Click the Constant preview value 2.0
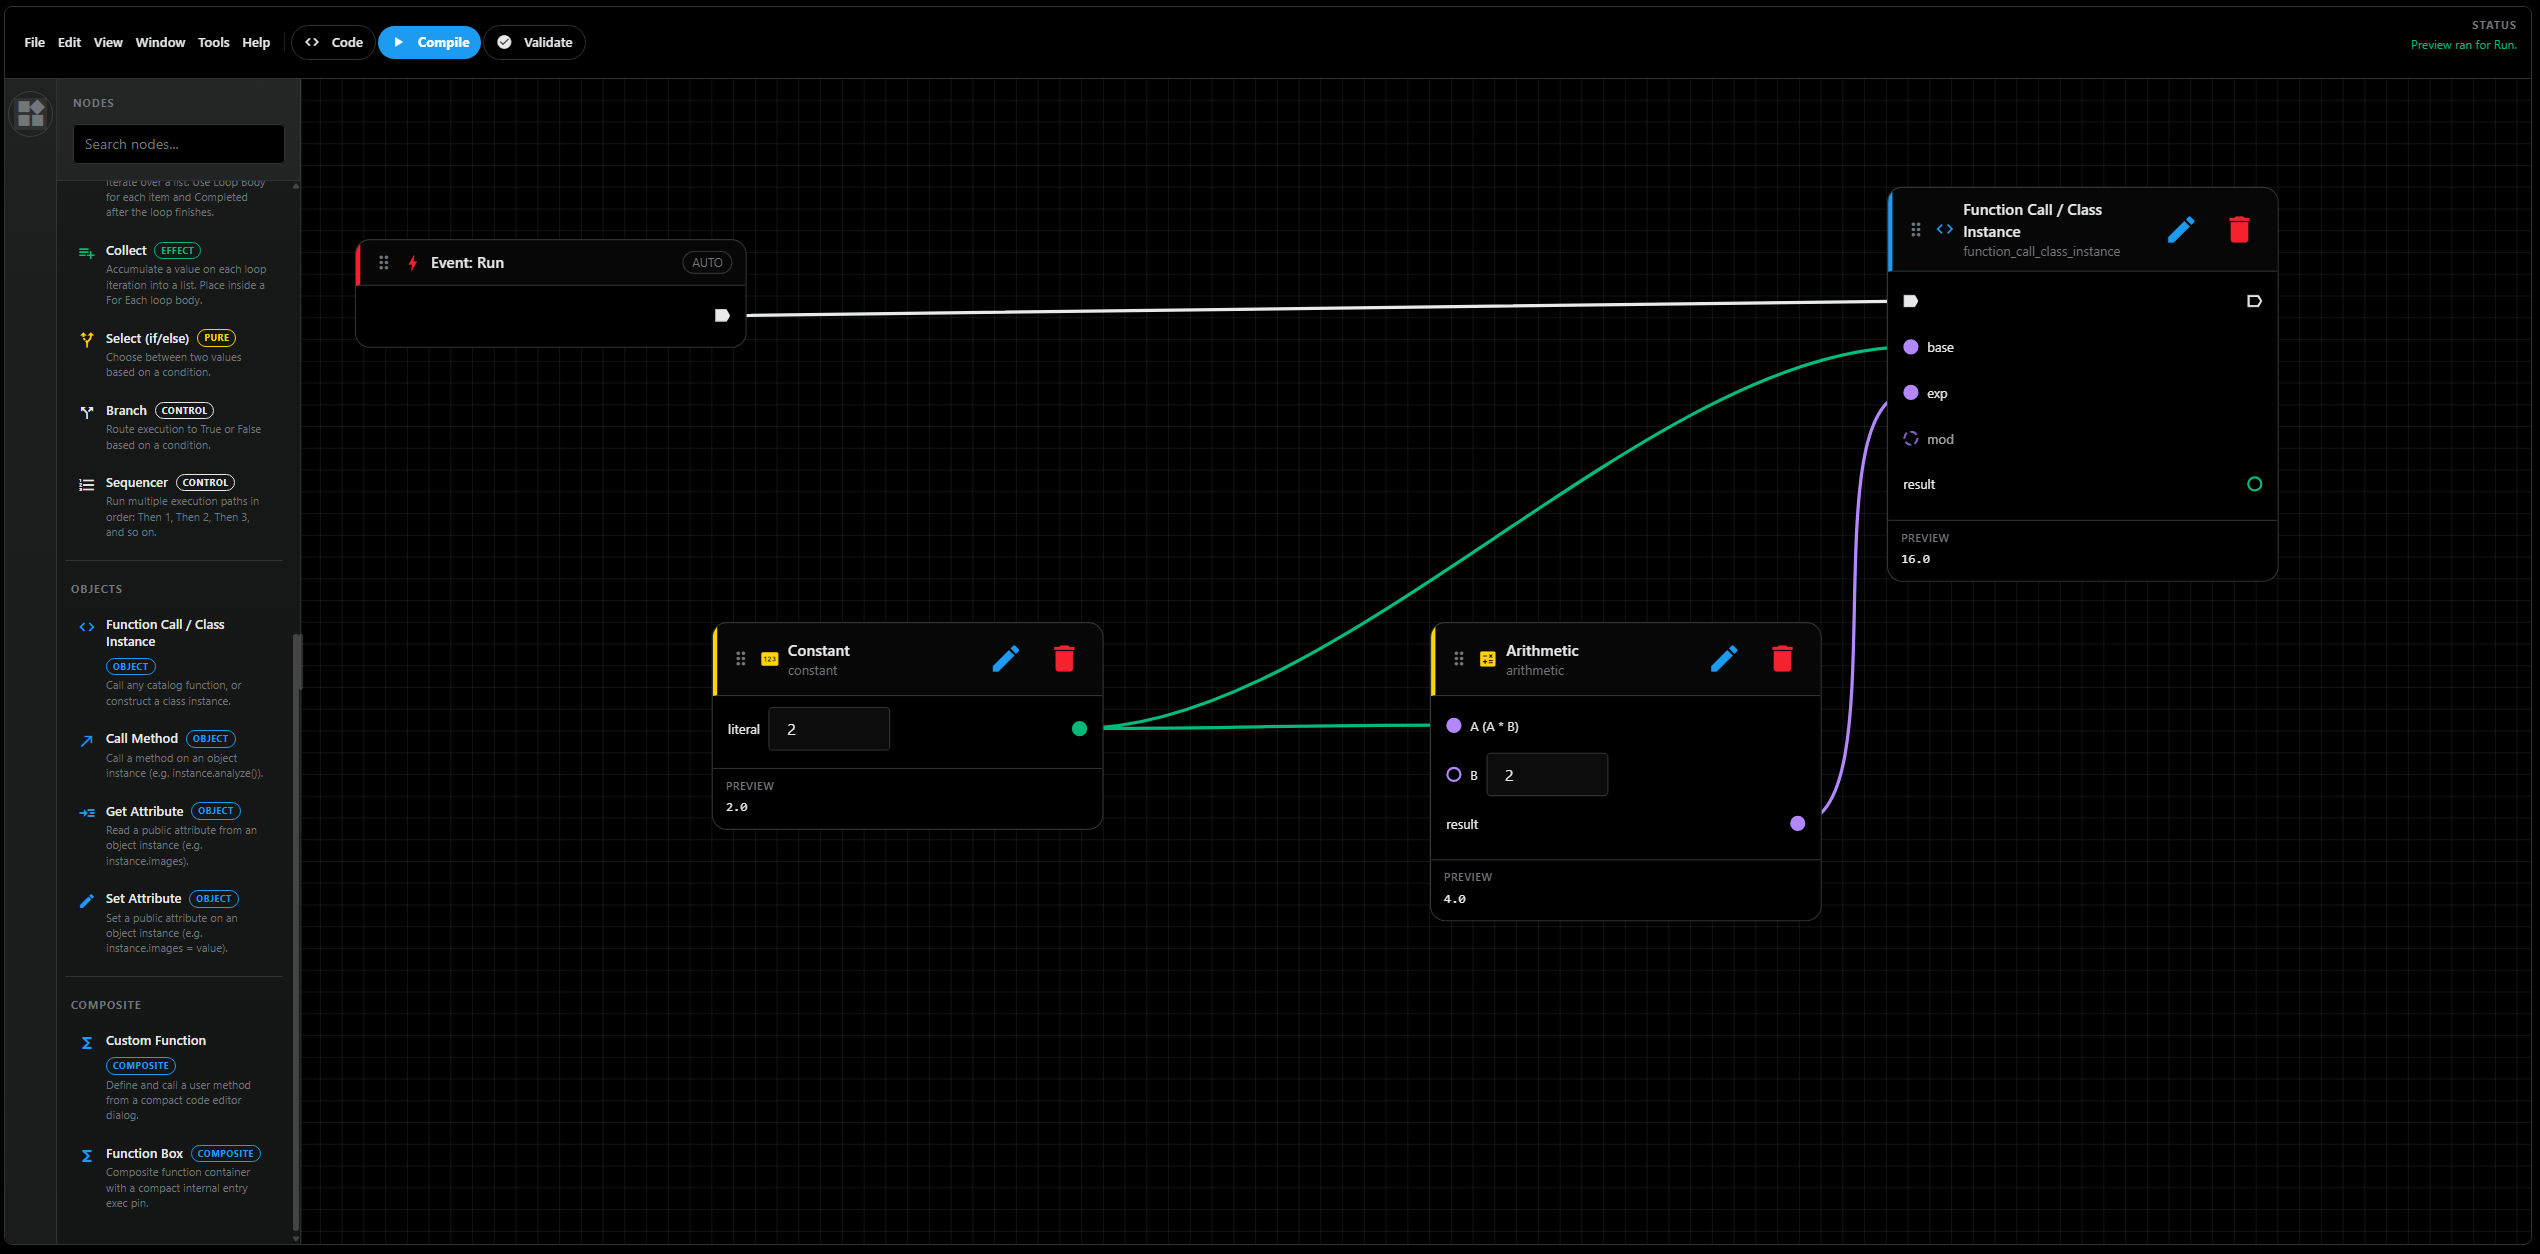The height and width of the screenshot is (1254, 2540). pos(737,807)
